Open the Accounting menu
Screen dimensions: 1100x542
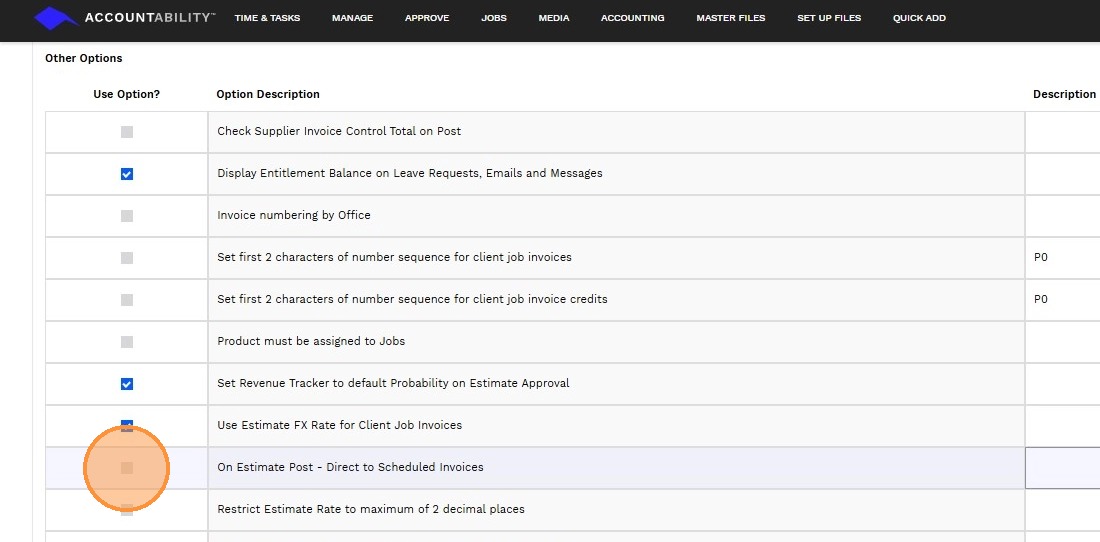(x=633, y=18)
